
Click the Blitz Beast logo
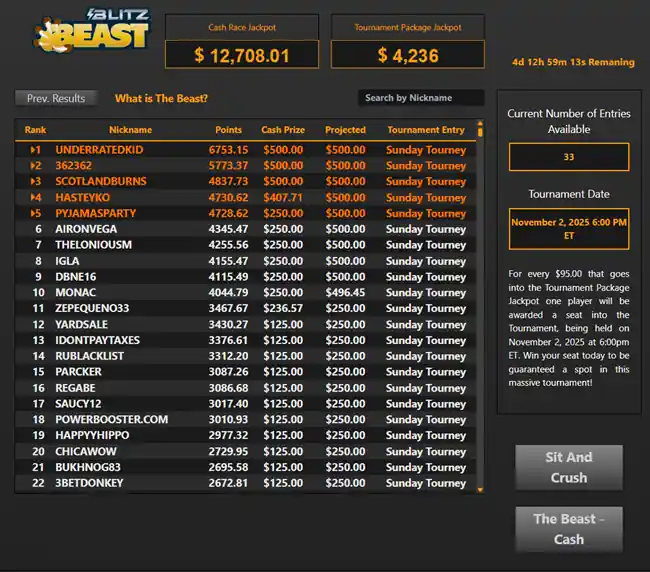click(x=92, y=31)
